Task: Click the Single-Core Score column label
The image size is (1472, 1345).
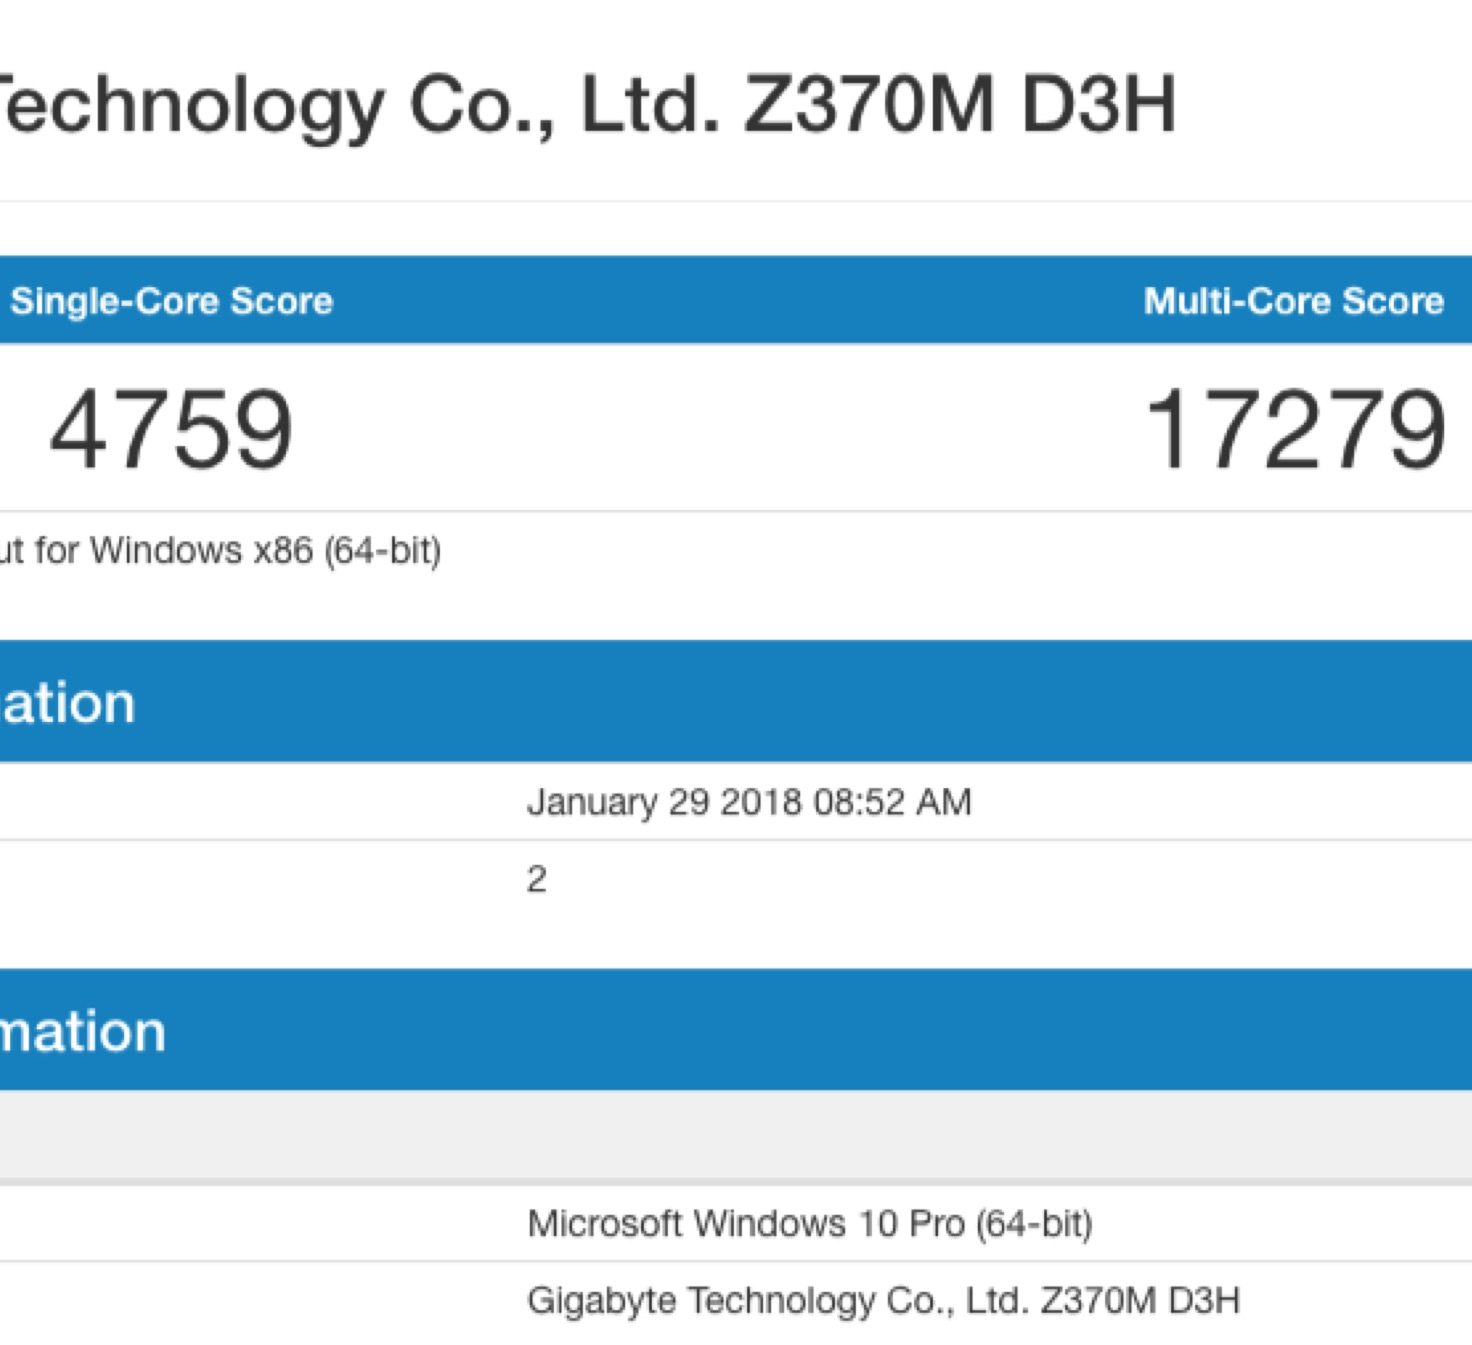Action: (x=172, y=301)
